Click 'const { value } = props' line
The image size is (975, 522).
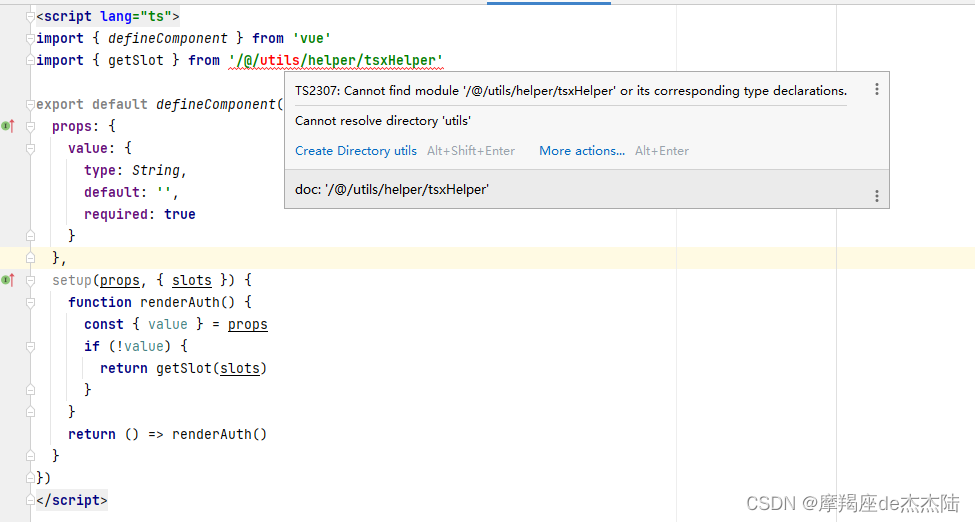[x=176, y=325]
